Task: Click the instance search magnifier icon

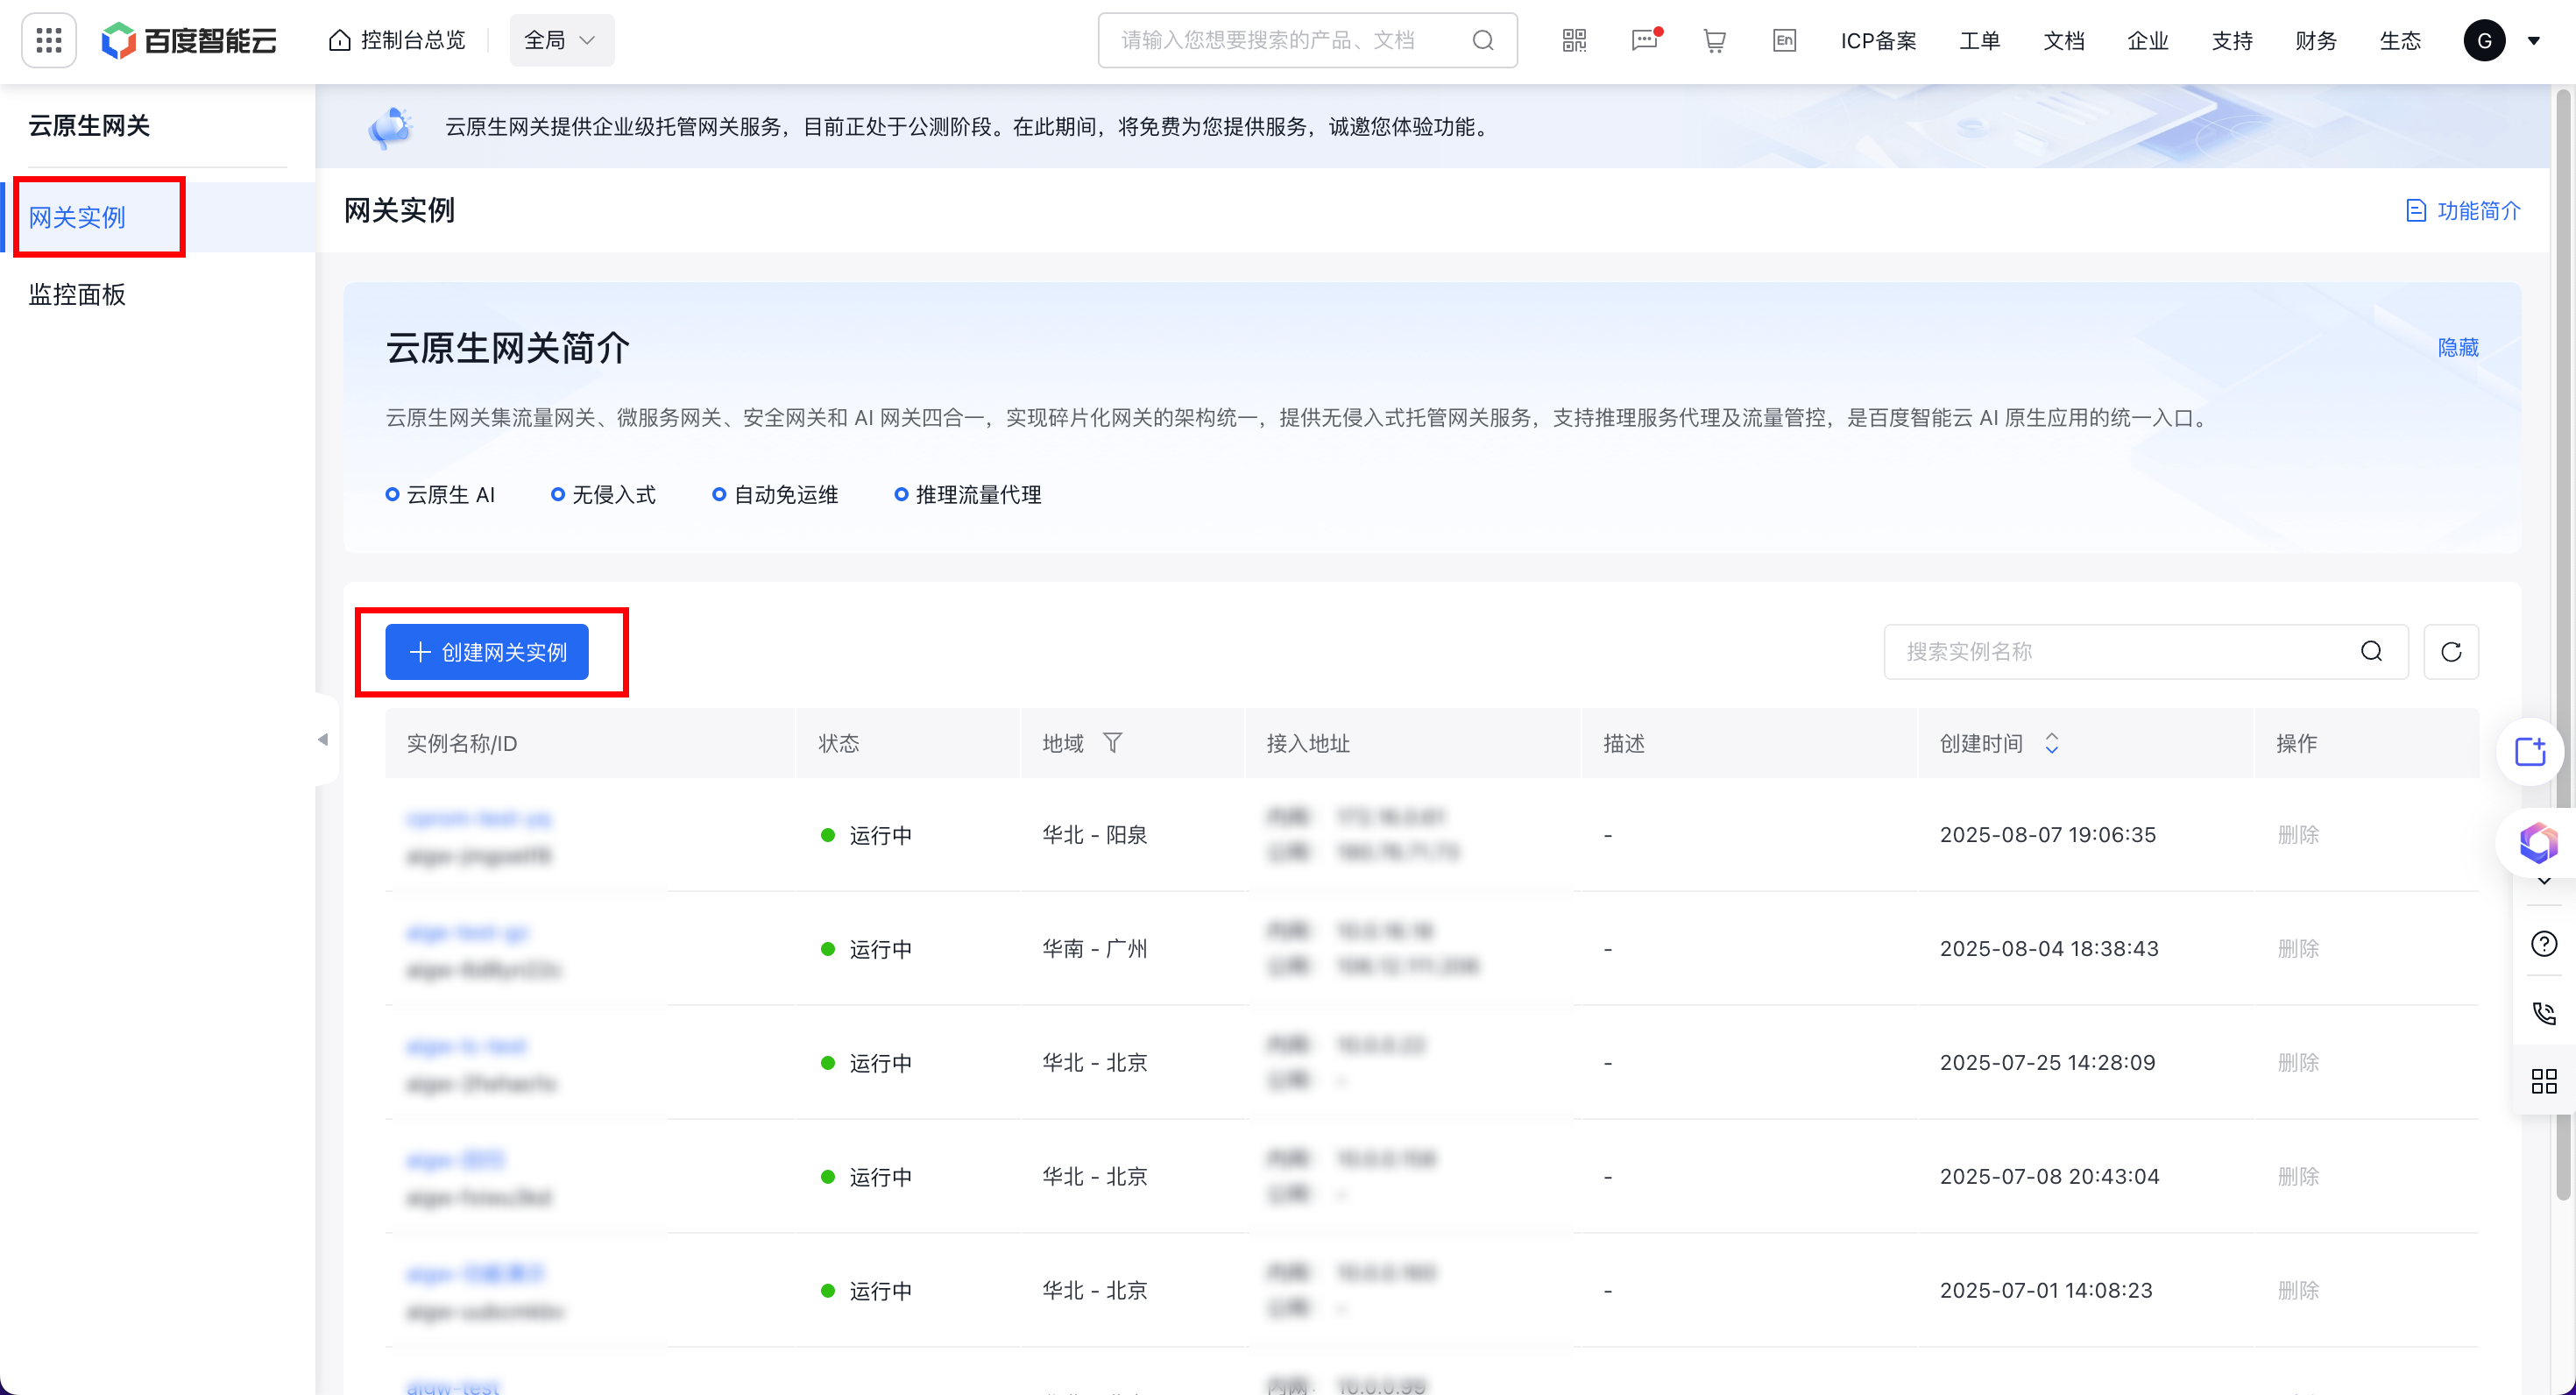Action: (x=2371, y=652)
